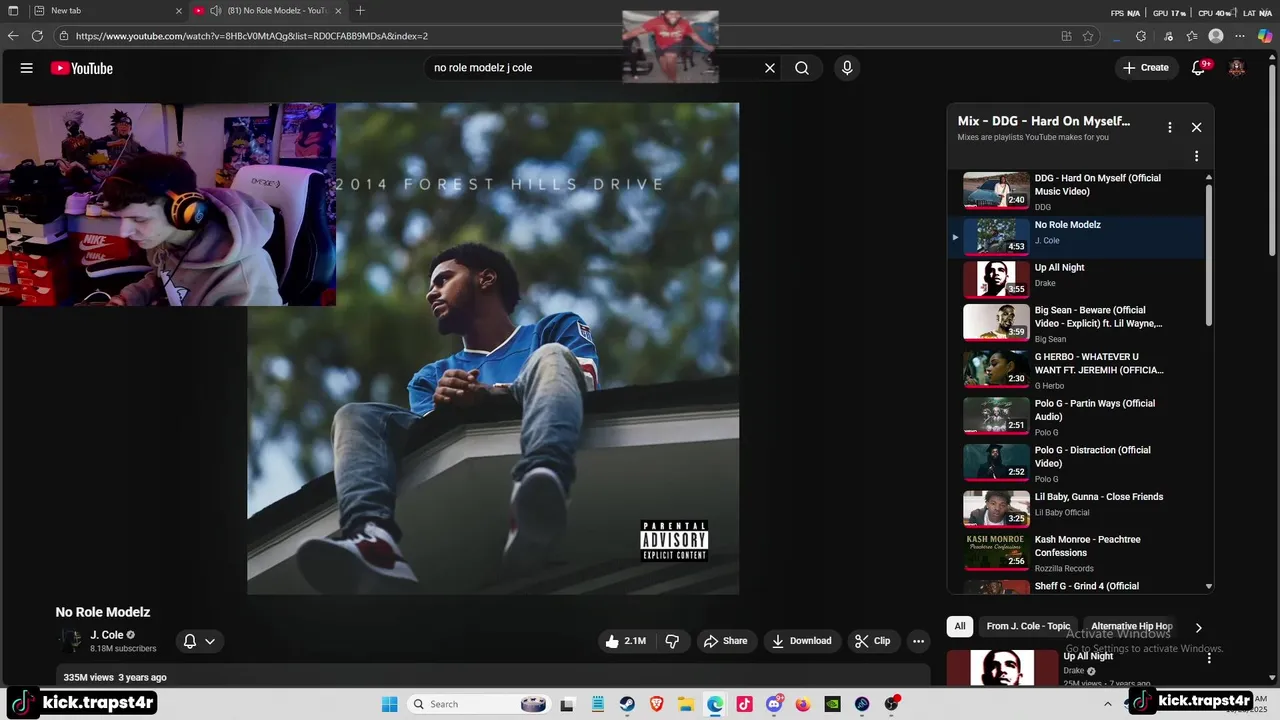This screenshot has height=720, width=1280.
Task: Switch to the New tab browser tab
Action: tap(105, 11)
